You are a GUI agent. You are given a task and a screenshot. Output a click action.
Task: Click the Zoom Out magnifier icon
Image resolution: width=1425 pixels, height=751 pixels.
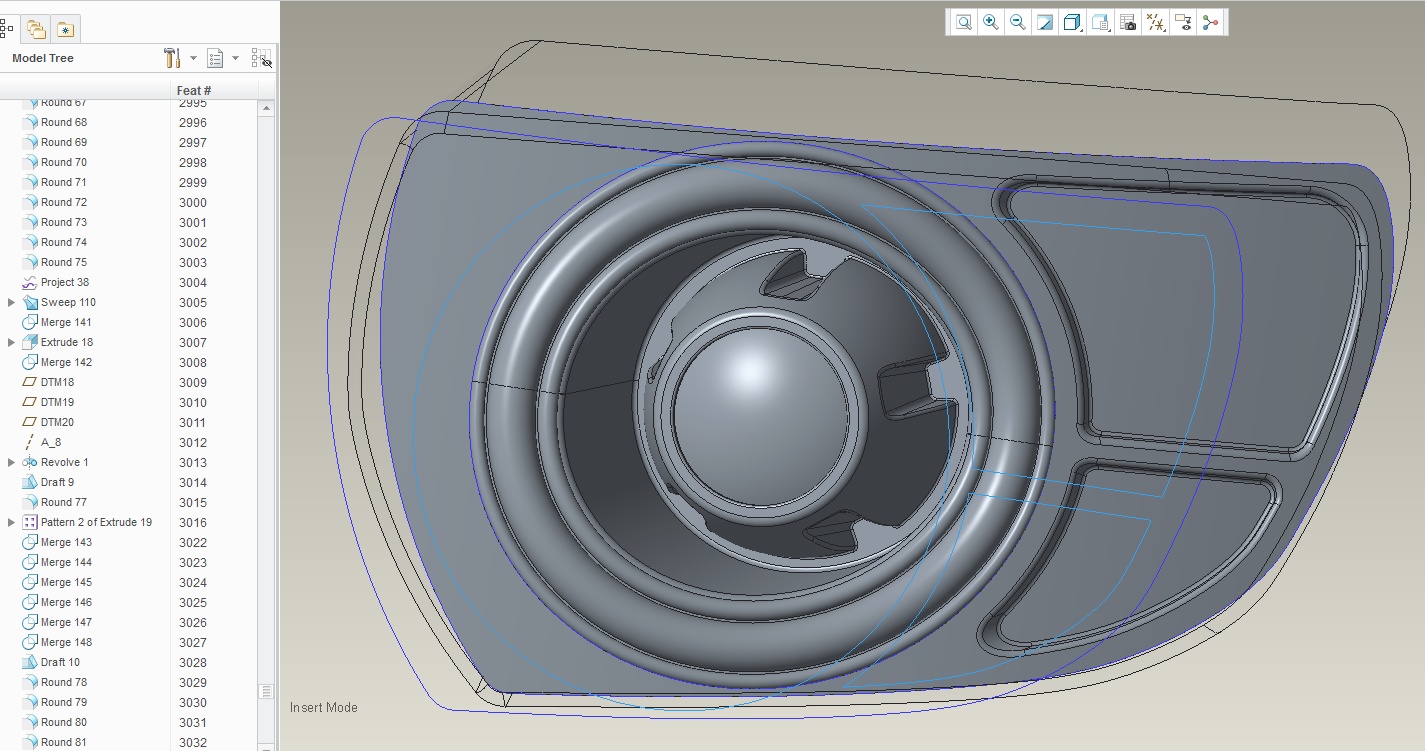coord(1018,22)
